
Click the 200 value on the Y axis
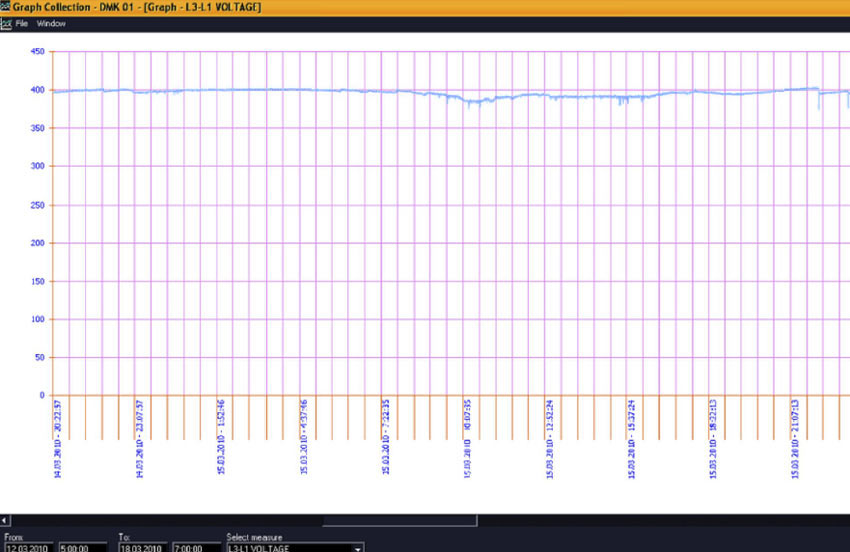point(36,243)
